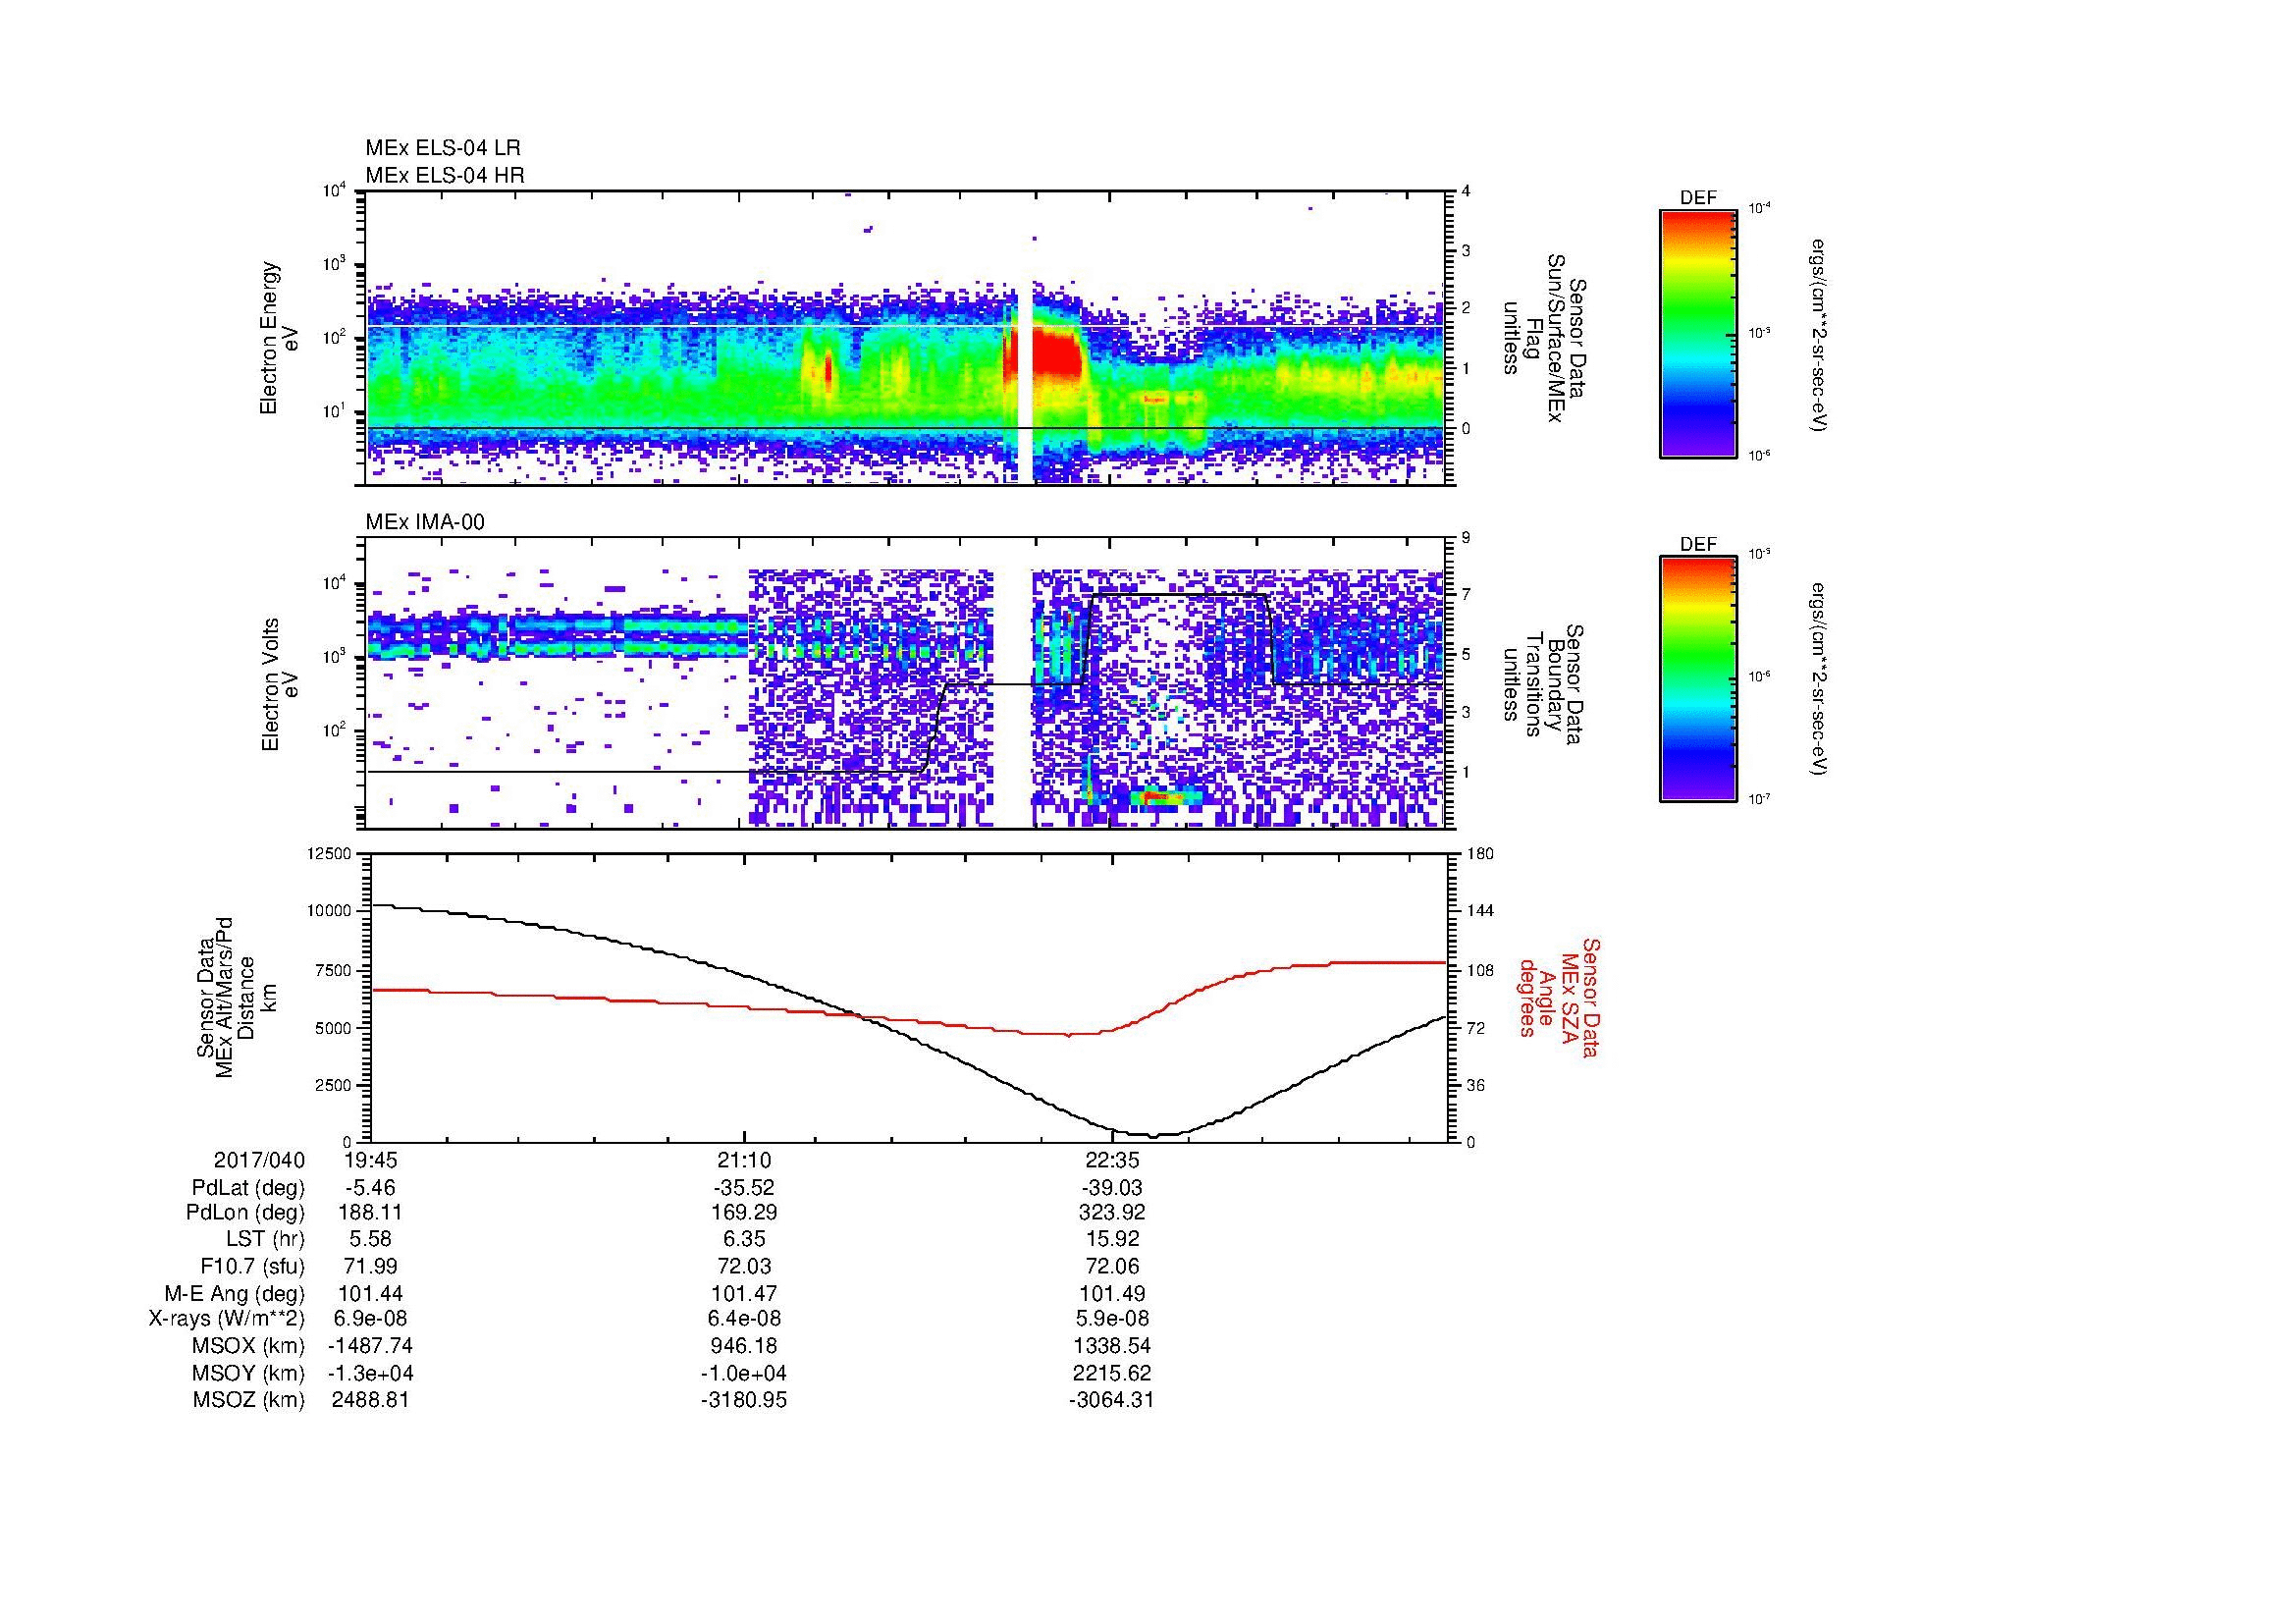
Task: Click the MSOX value 1338.54
Action: [x=1112, y=1346]
